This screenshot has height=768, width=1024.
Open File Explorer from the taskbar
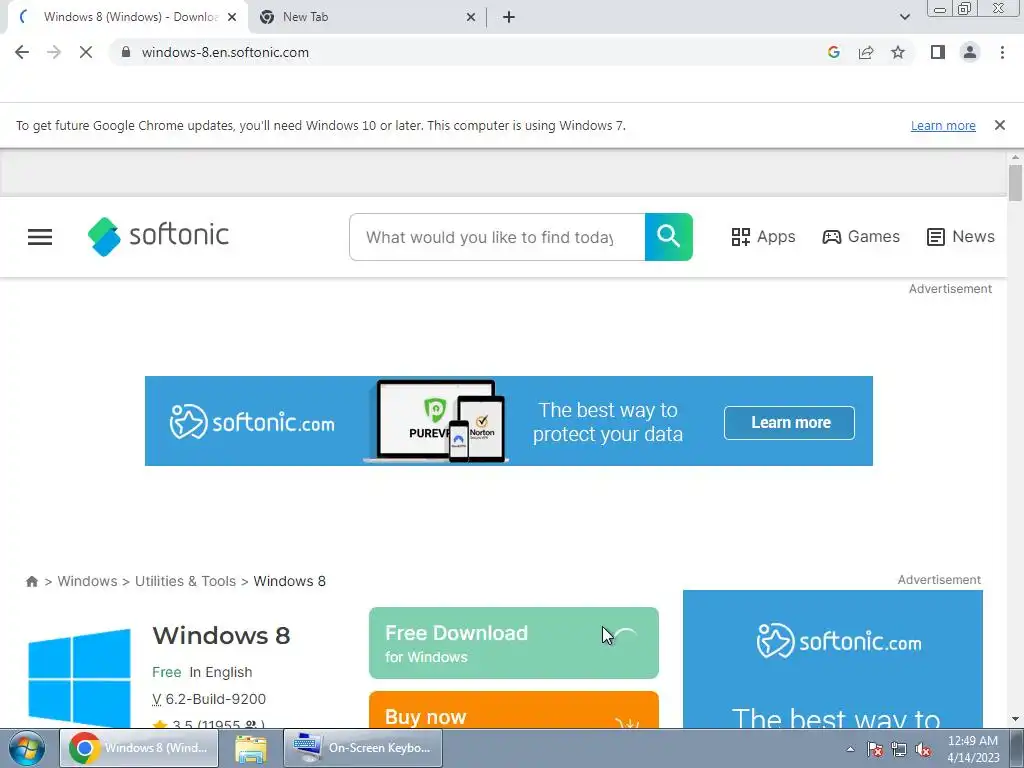251,748
